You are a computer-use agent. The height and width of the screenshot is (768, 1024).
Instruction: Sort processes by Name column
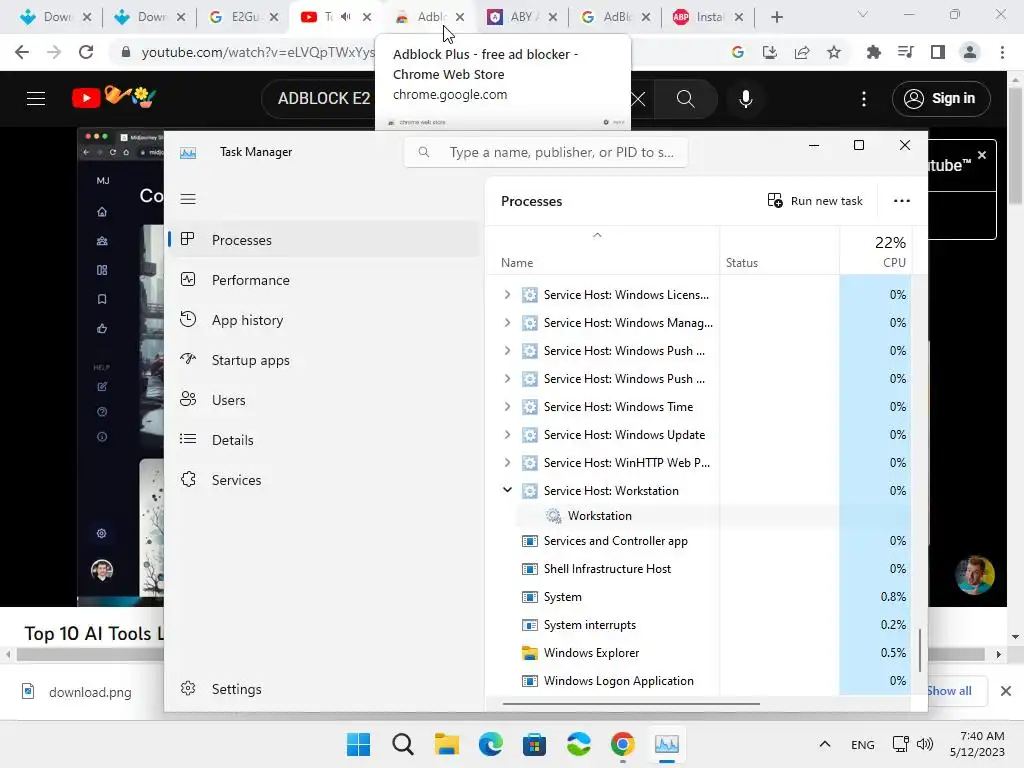point(603,251)
